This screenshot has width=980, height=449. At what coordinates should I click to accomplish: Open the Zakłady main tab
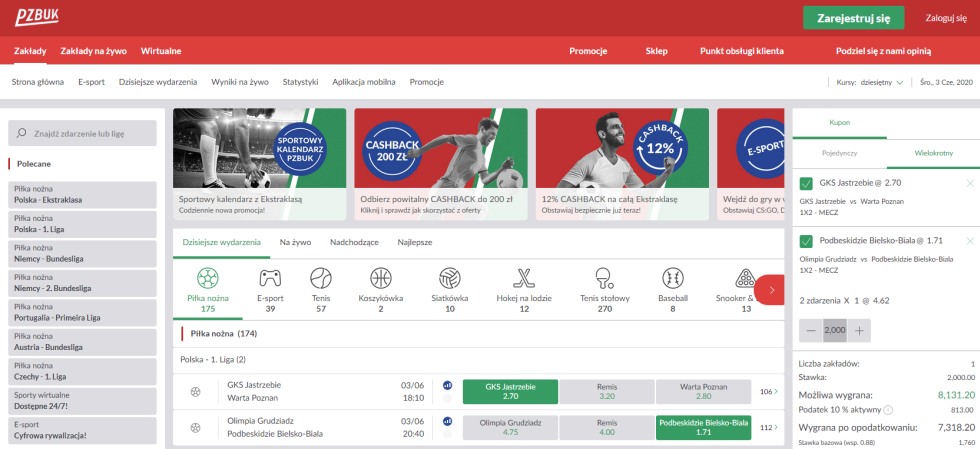[x=30, y=51]
